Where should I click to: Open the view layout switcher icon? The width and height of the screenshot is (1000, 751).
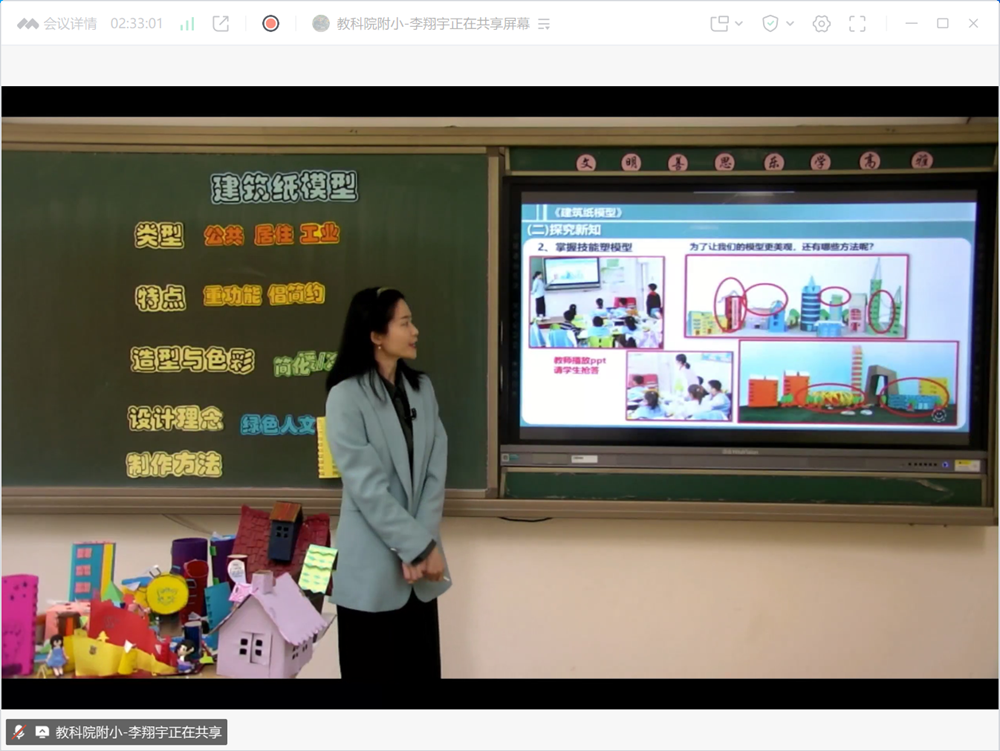pos(719,24)
